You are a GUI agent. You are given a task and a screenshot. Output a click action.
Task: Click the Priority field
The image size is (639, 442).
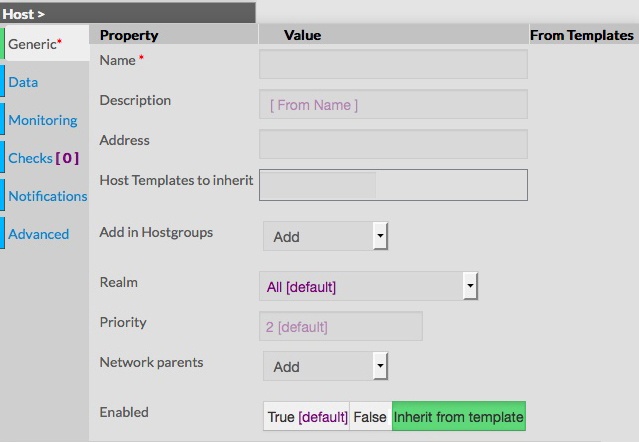[340, 326]
